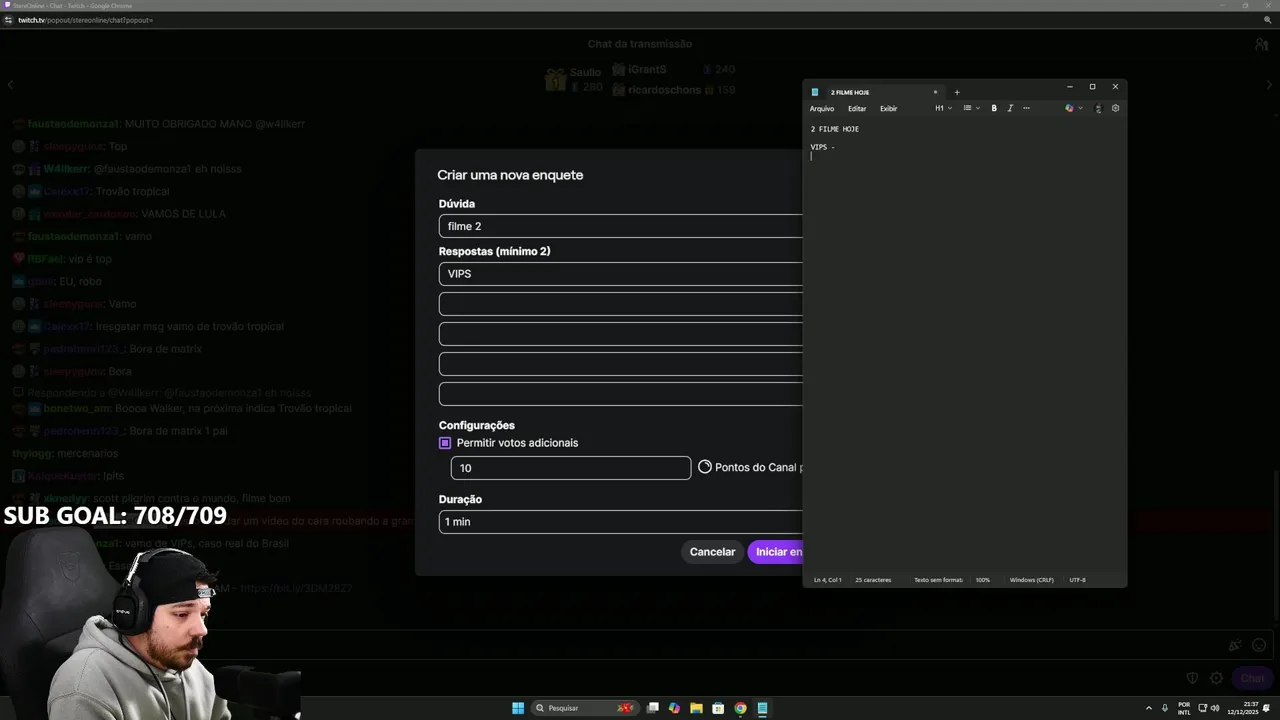Viewport: 1280px width, 720px height.
Task: Click 25 caracteres in Notepad status bar
Action: (873, 580)
